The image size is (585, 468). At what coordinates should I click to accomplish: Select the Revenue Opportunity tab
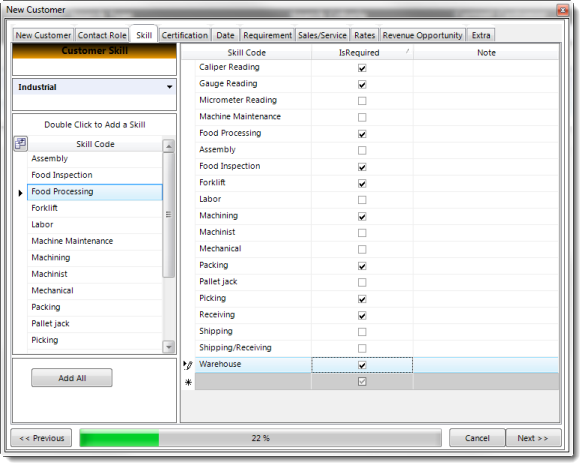coord(422,35)
